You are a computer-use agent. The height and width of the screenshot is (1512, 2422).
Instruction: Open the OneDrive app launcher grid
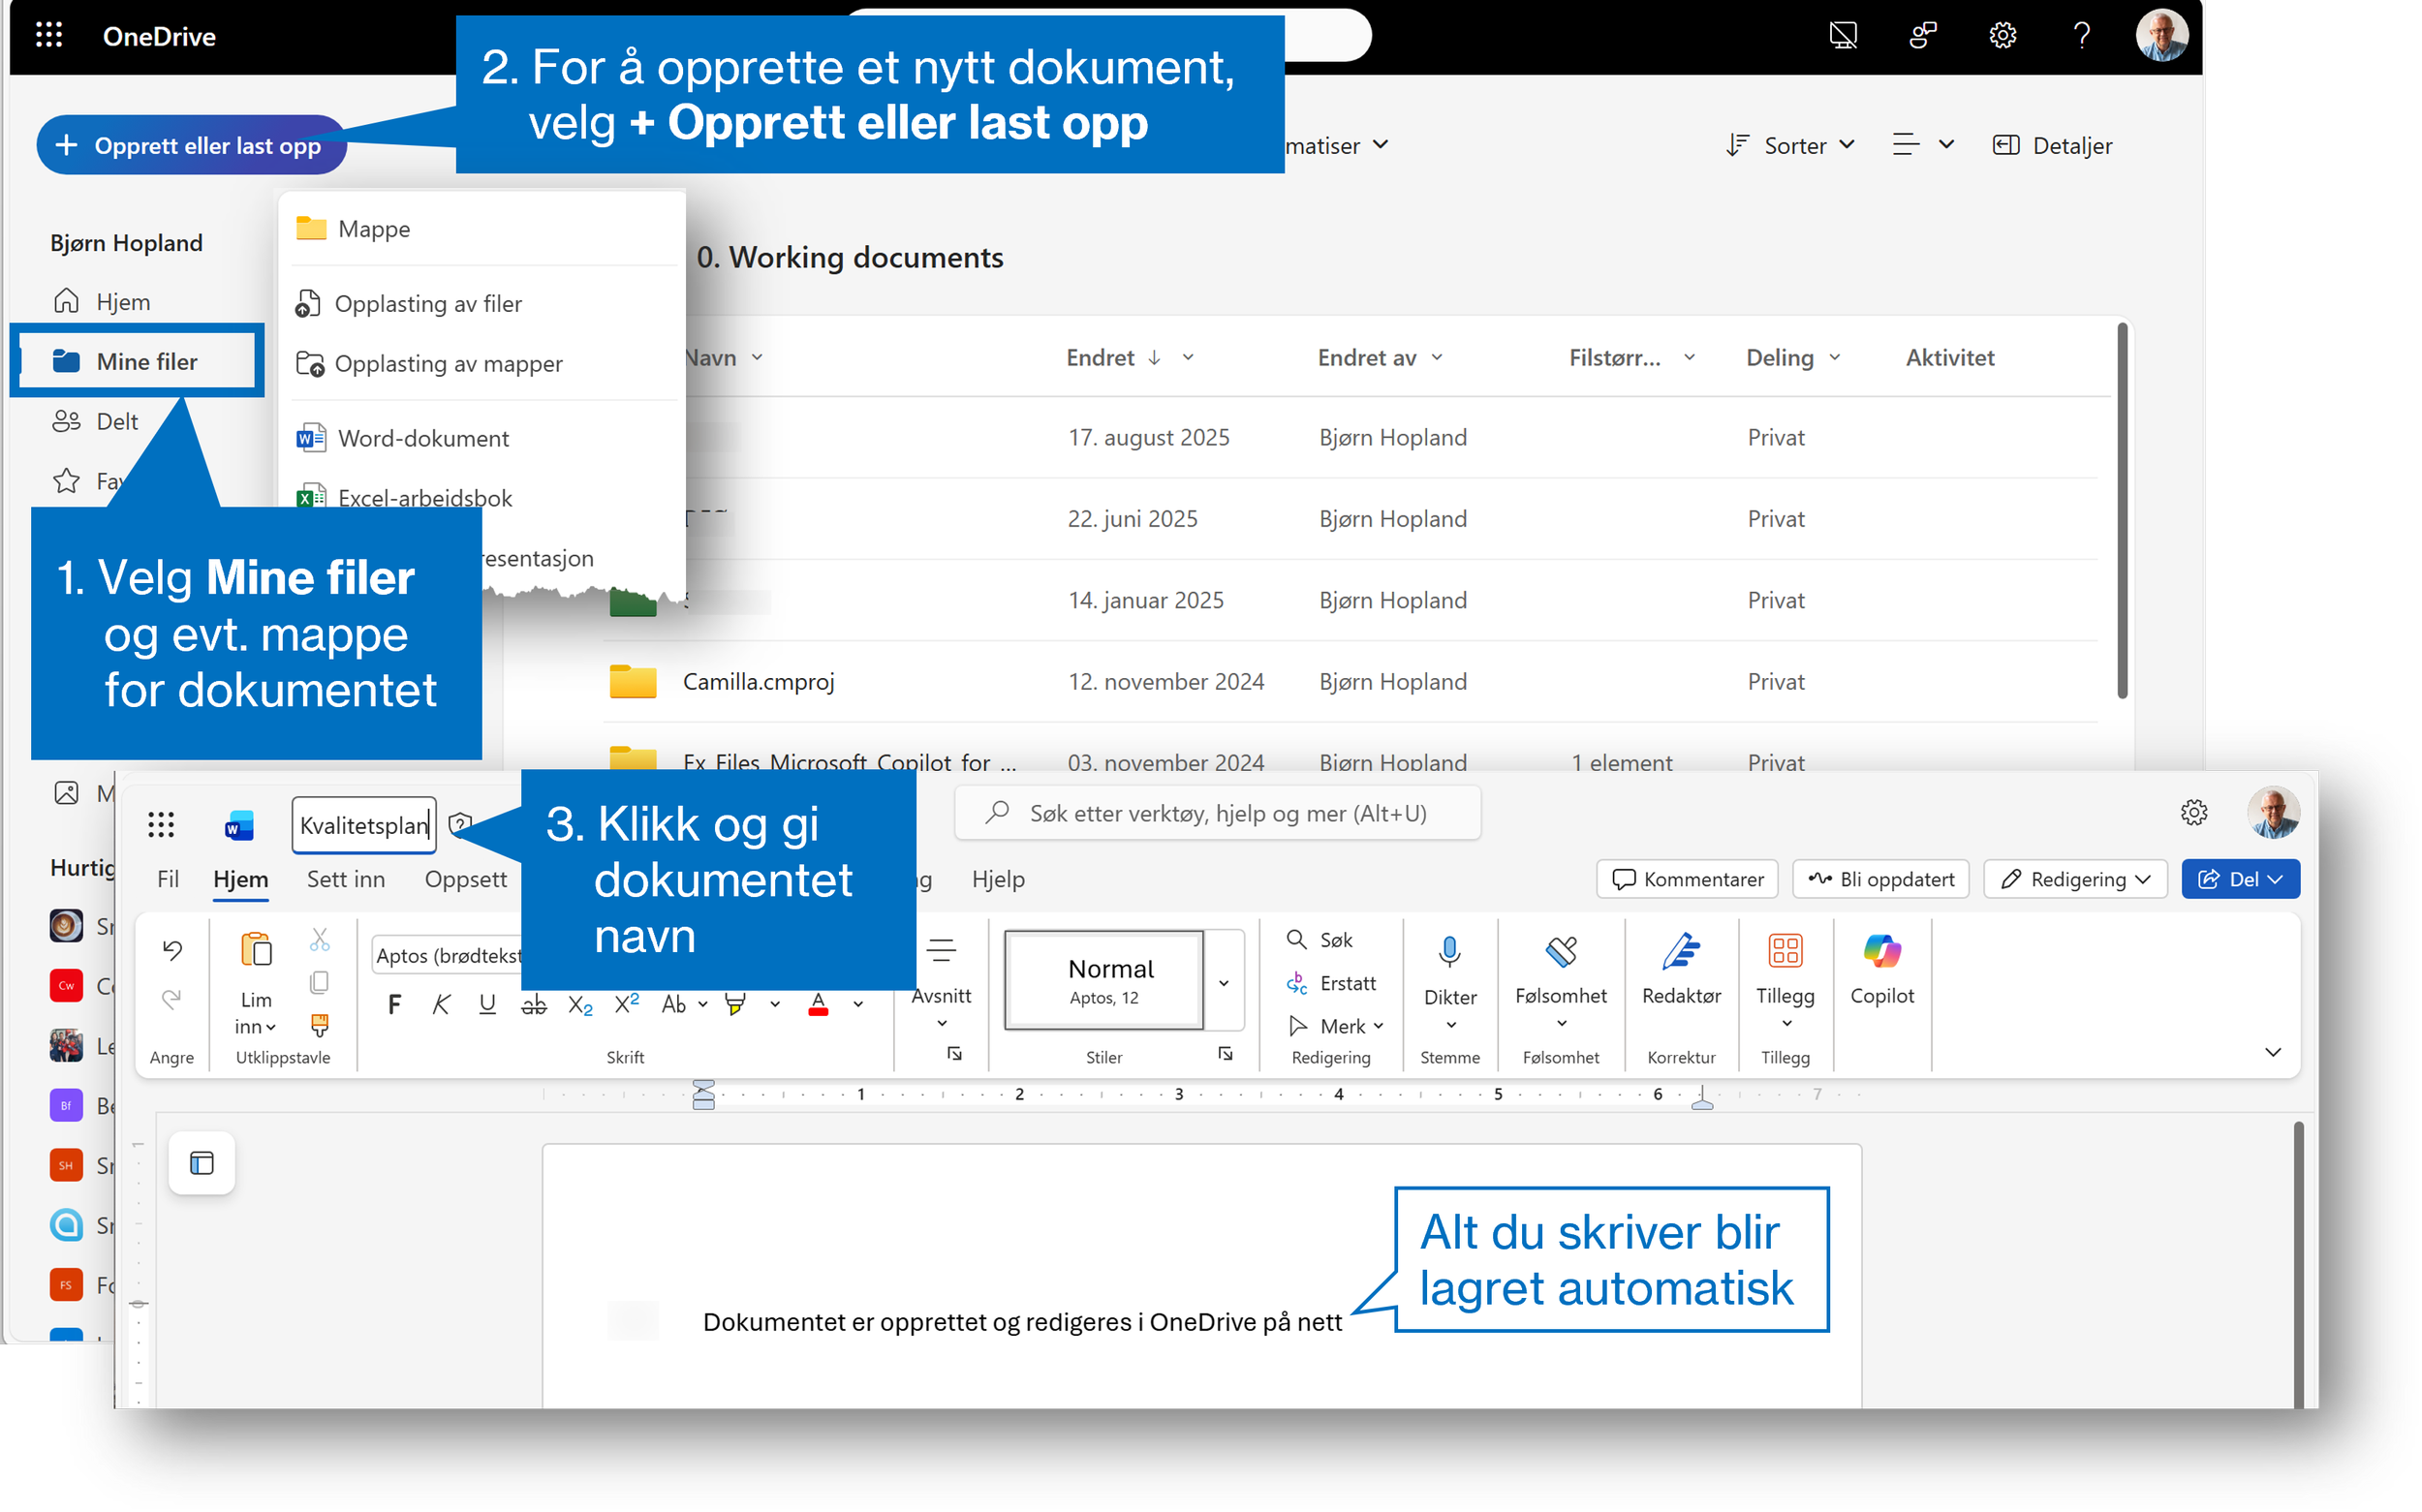(x=49, y=36)
